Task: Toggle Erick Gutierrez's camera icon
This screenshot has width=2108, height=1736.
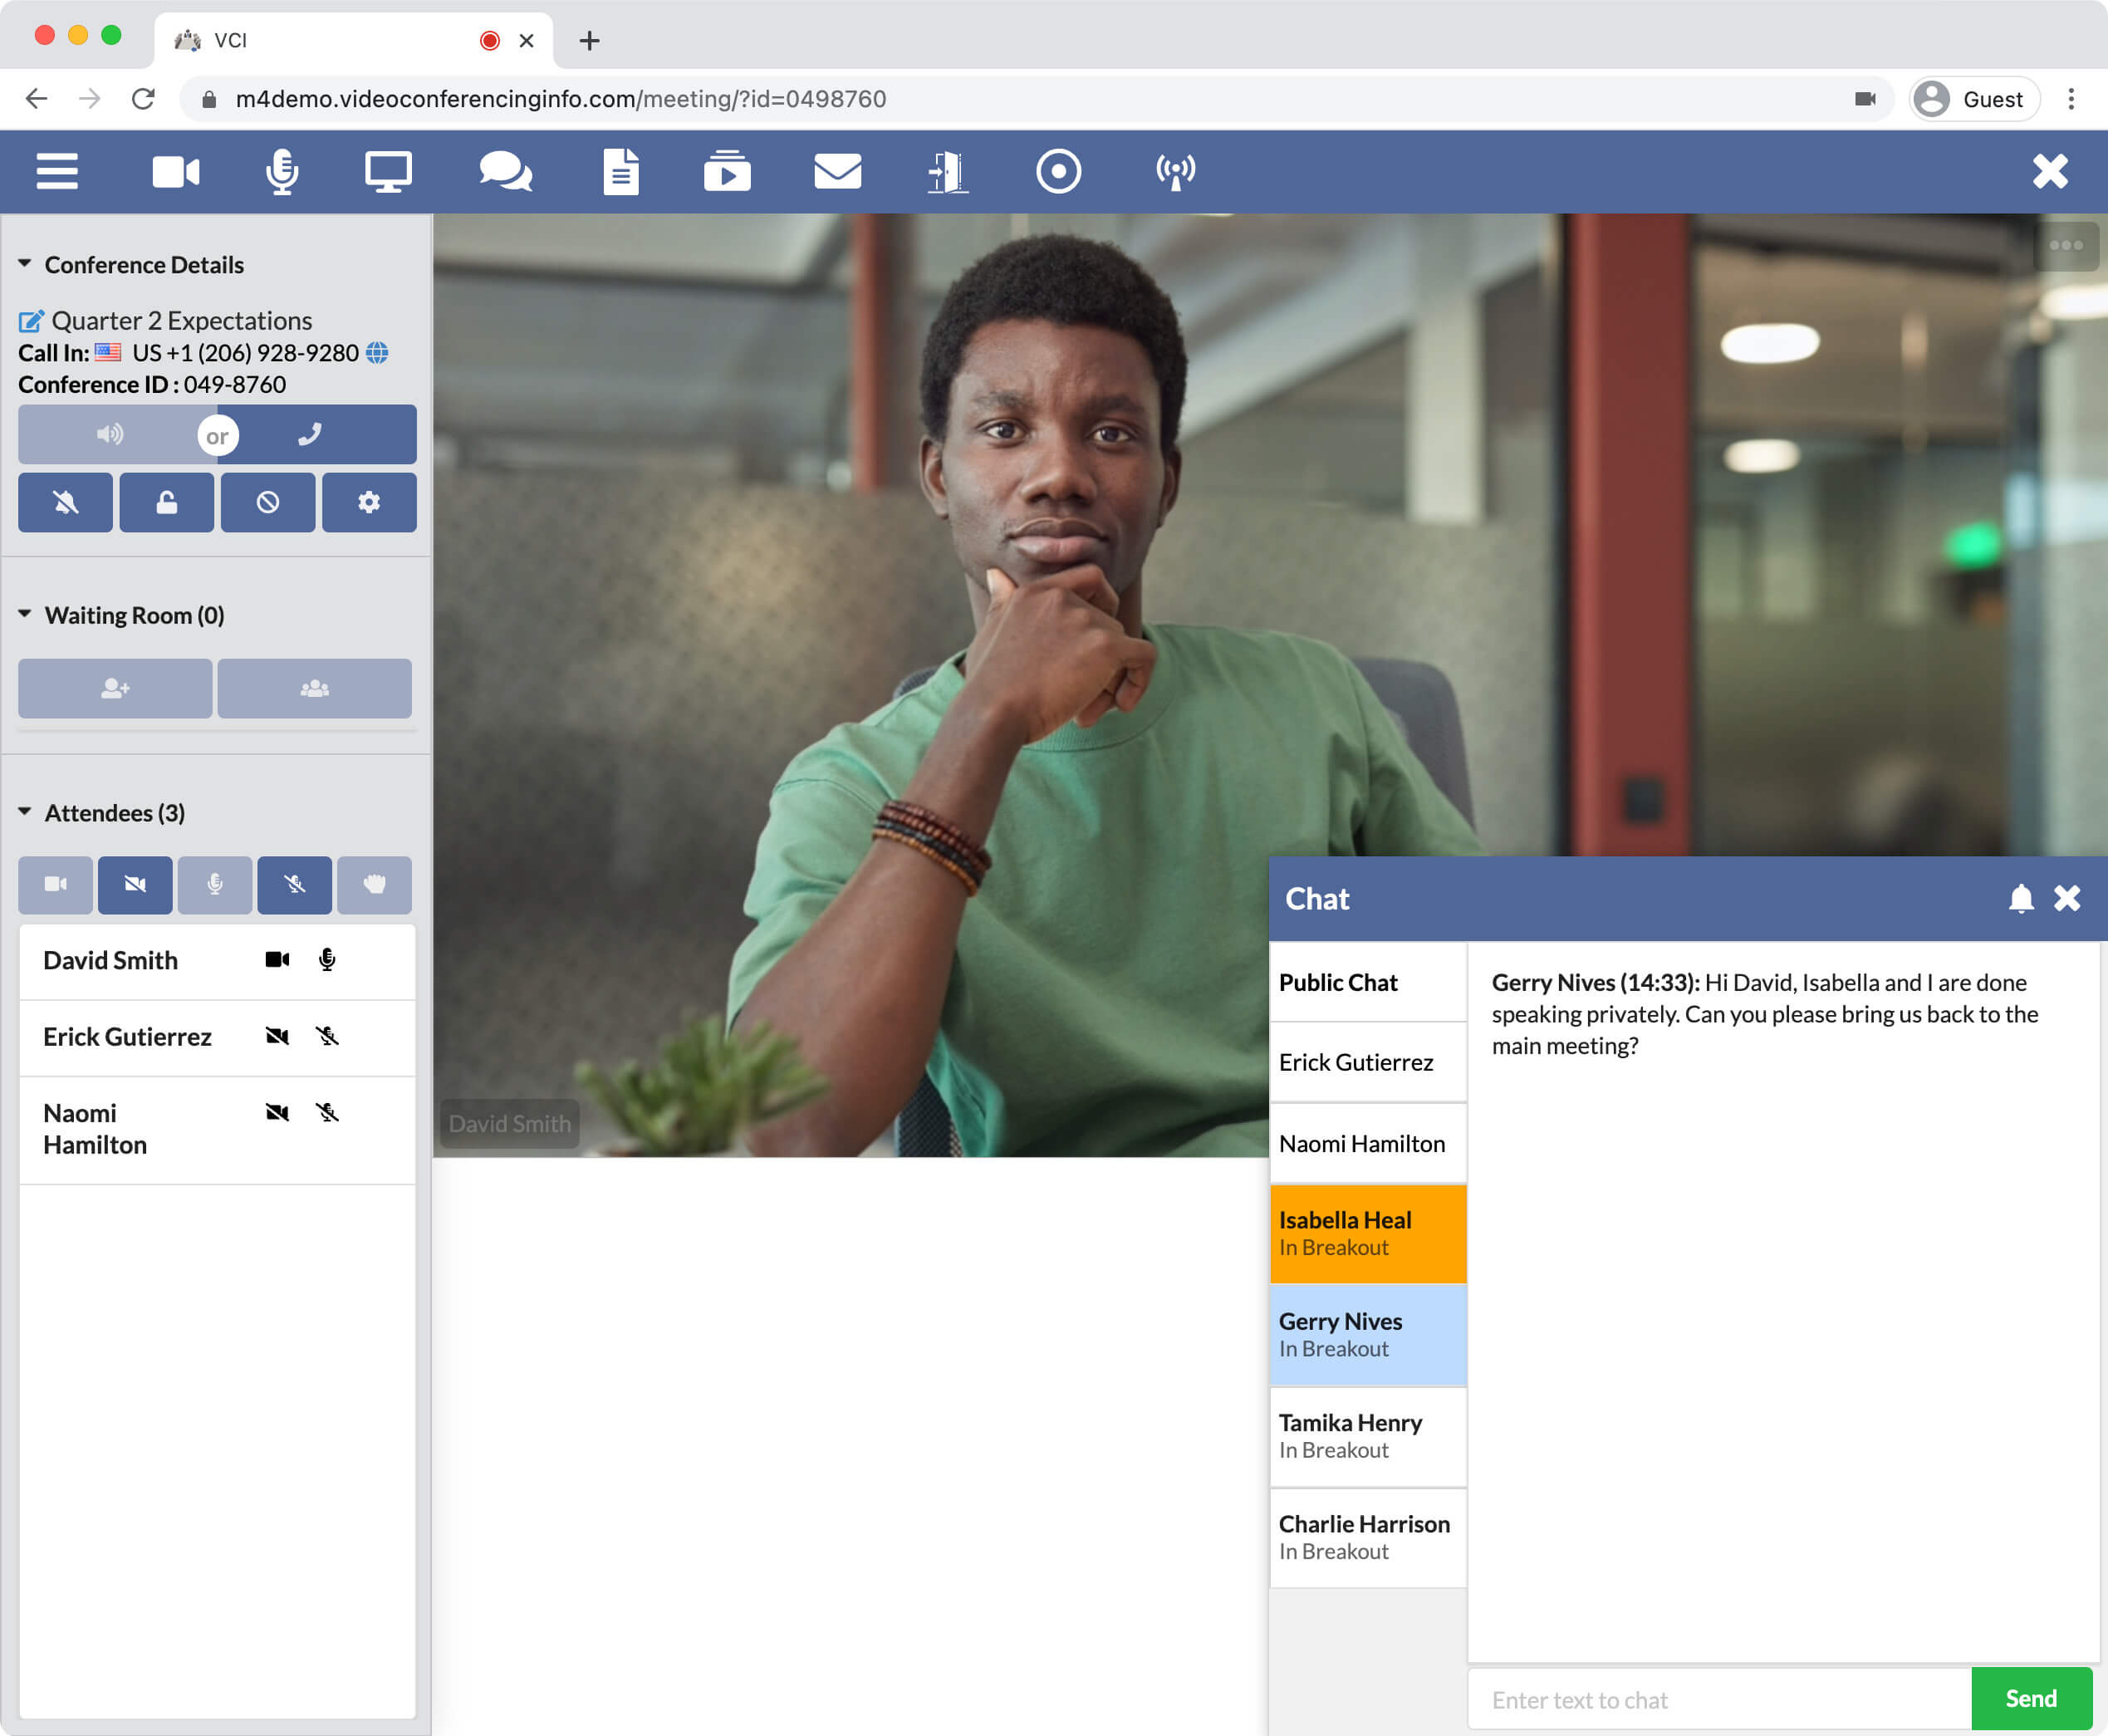Action: point(277,1036)
